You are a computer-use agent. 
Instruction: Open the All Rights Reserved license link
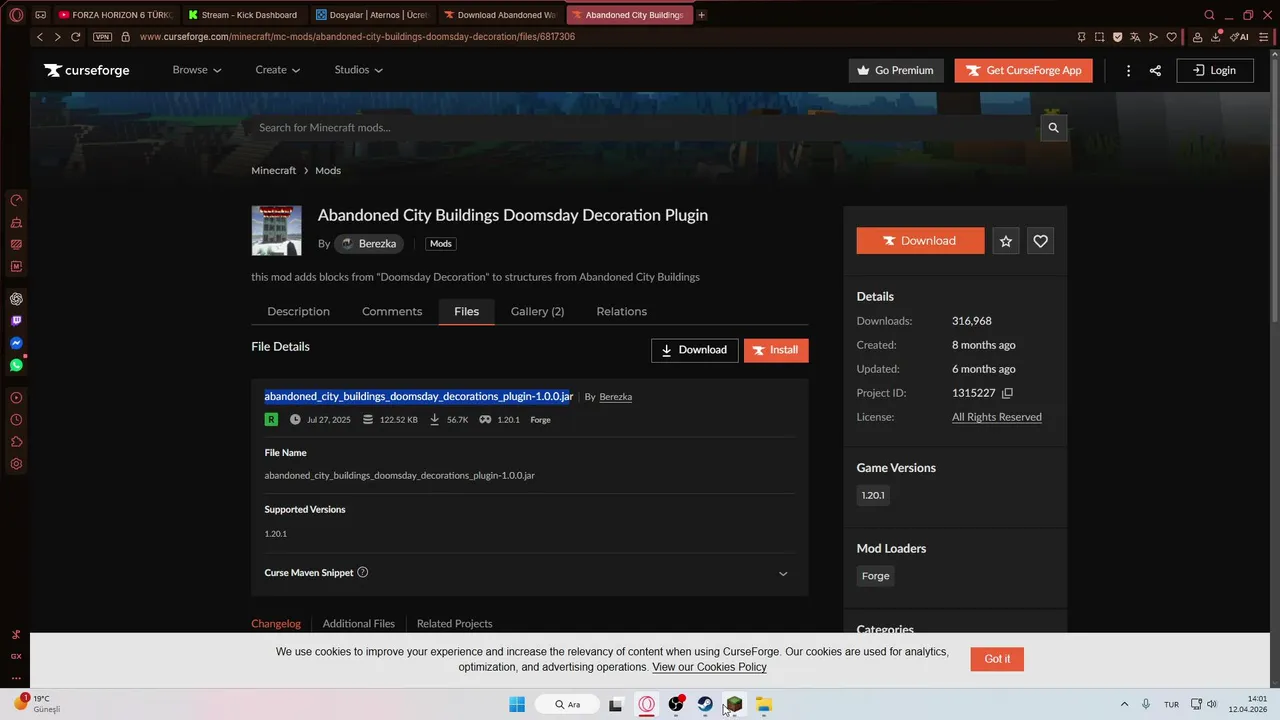coord(997,417)
